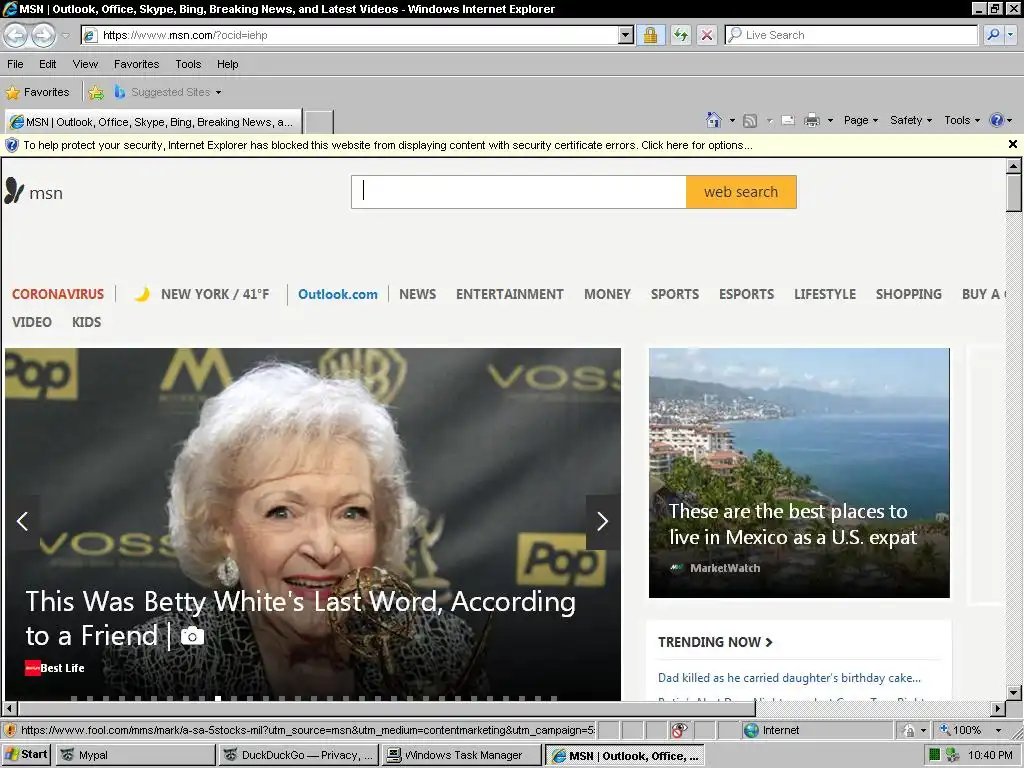Open the Windows Start button
The width and height of the screenshot is (1024, 768).
tap(27, 755)
